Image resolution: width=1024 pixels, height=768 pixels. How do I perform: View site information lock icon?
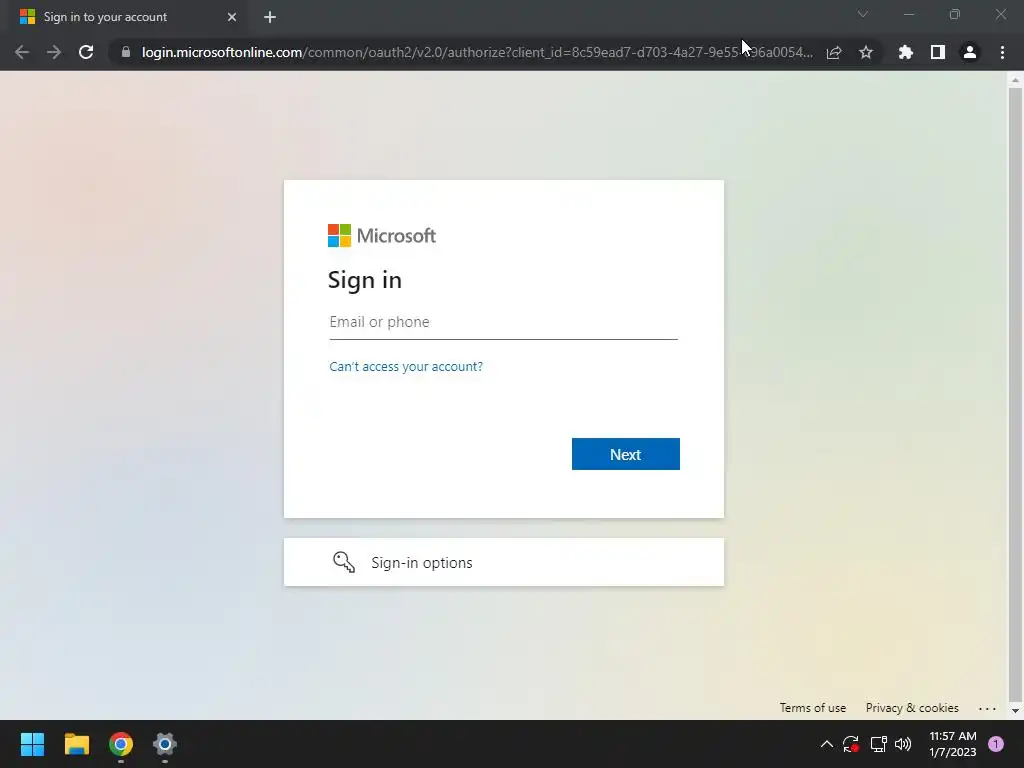[126, 52]
